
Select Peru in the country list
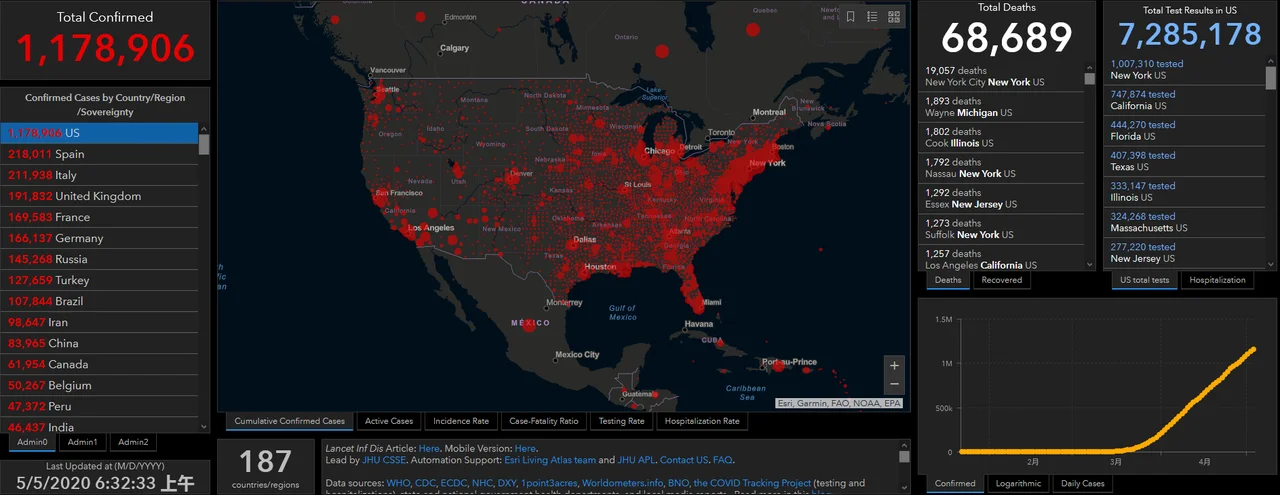[x=99, y=406]
